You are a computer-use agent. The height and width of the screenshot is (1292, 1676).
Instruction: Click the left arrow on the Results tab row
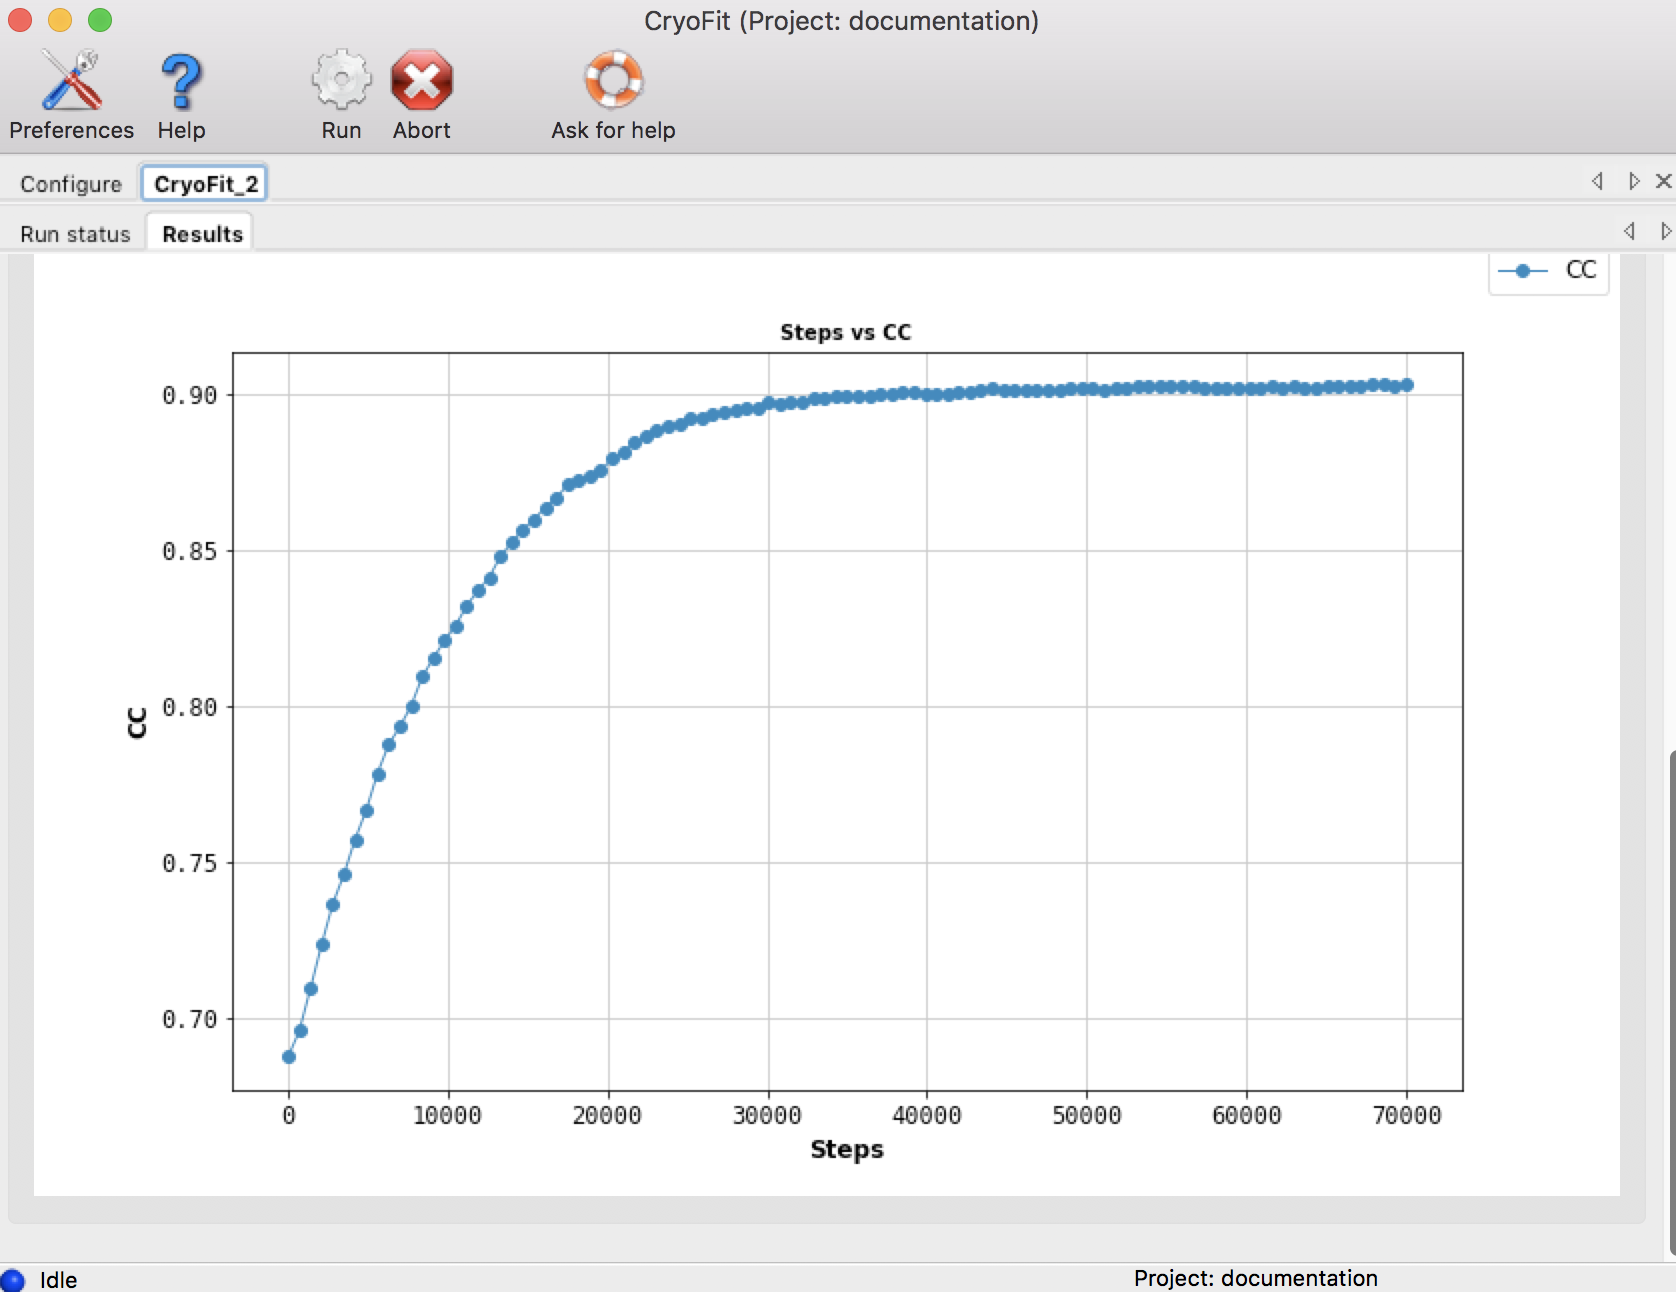click(1630, 231)
